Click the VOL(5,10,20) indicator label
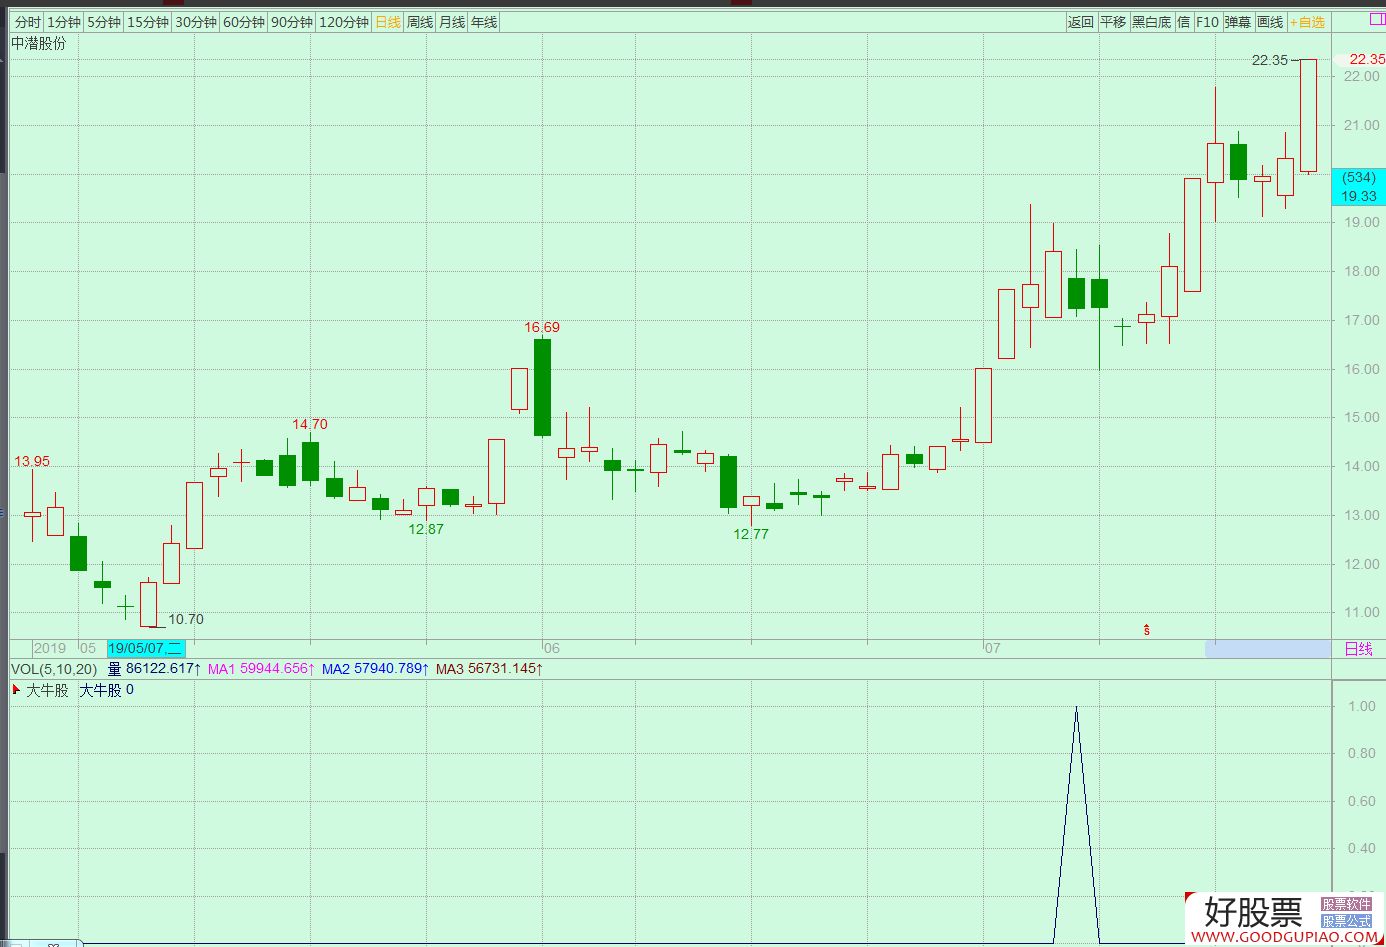This screenshot has width=1386, height=947. pyautogui.click(x=54, y=669)
